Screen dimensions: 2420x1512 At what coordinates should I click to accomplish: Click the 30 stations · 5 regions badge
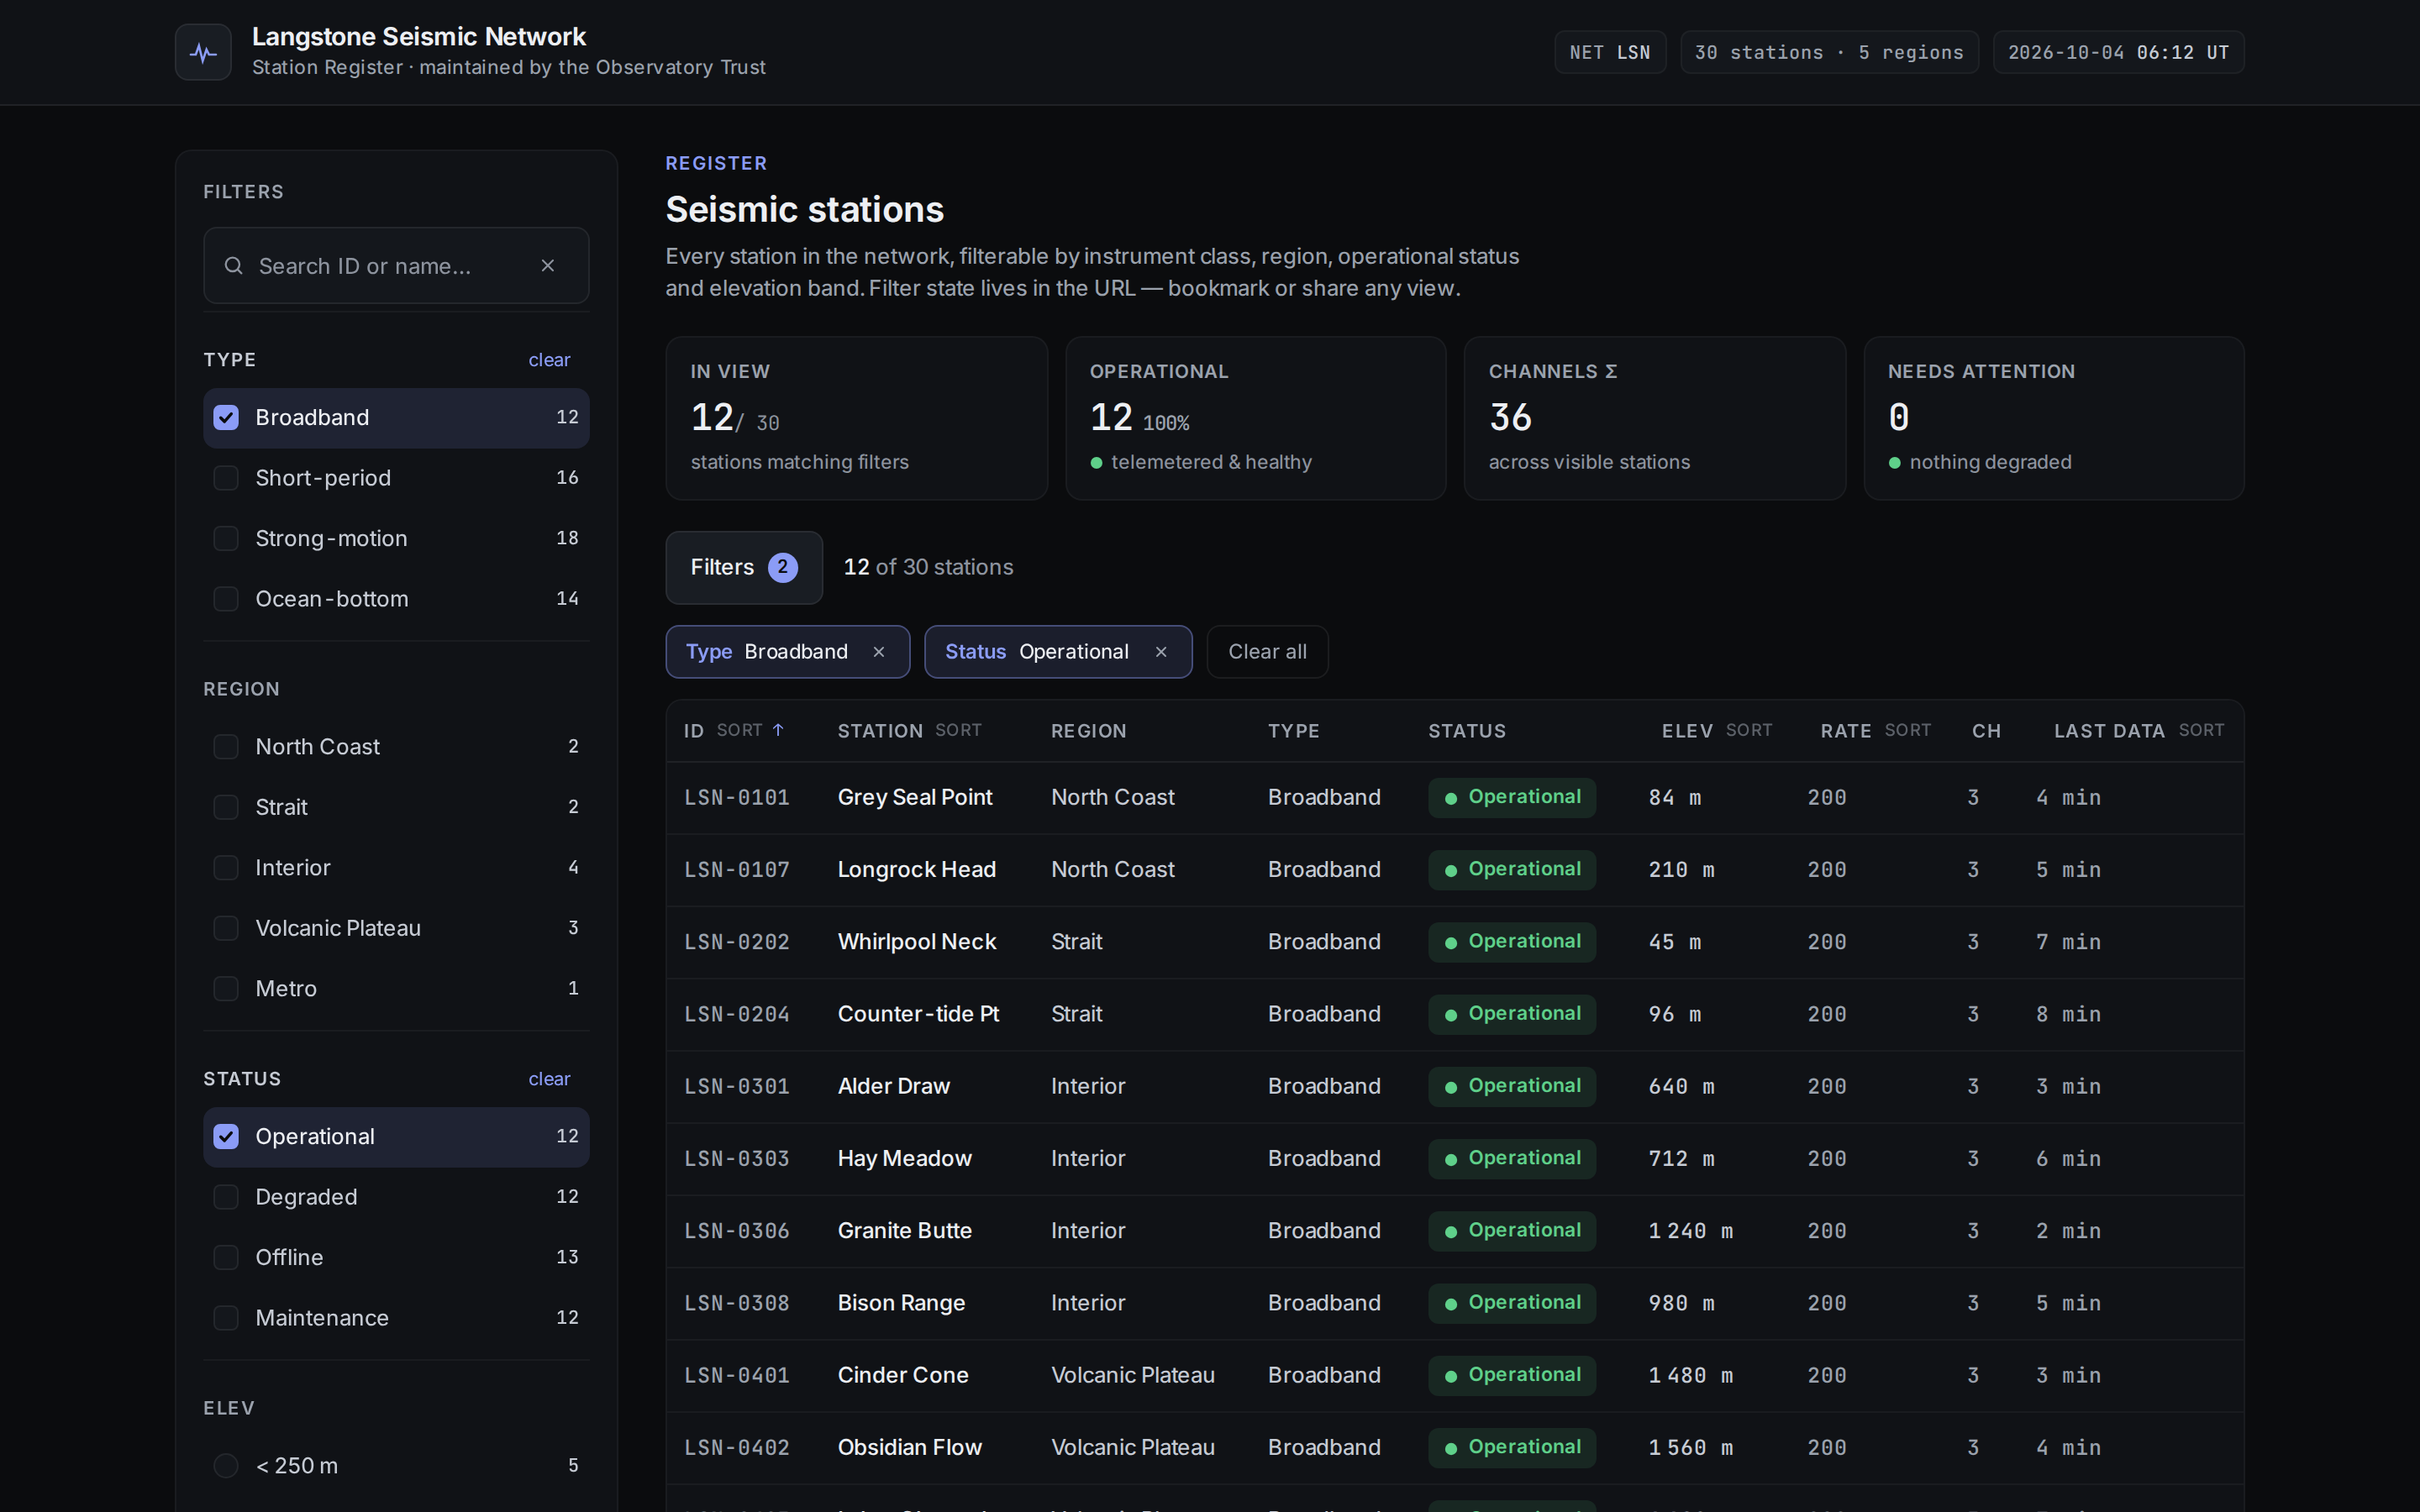1829,52
